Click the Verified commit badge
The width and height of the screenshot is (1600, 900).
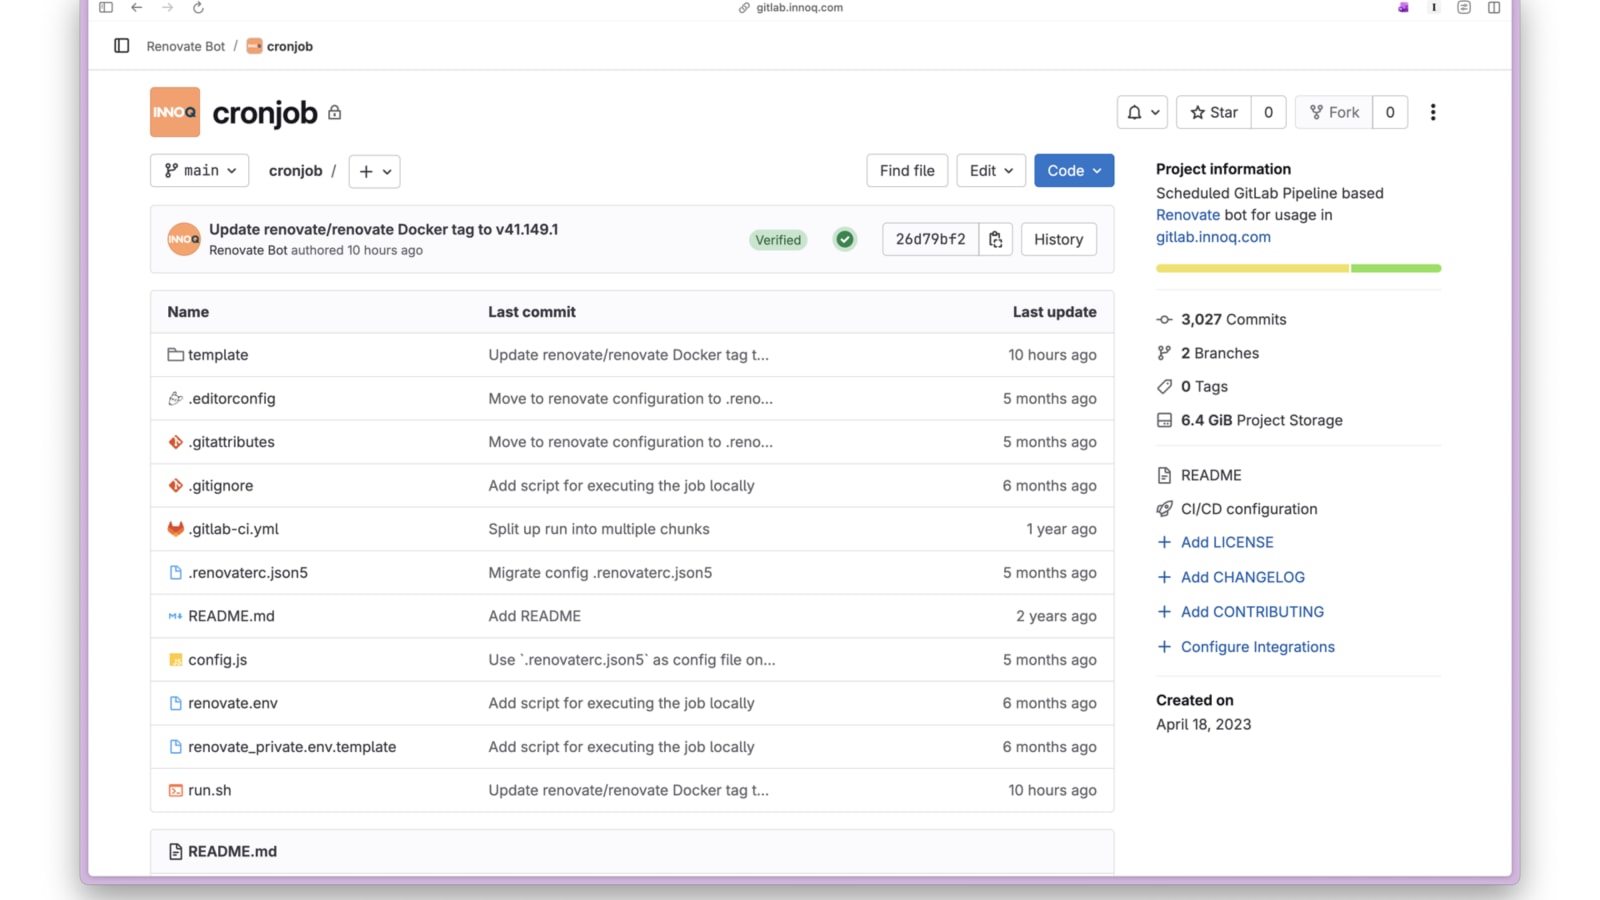pyautogui.click(x=778, y=240)
